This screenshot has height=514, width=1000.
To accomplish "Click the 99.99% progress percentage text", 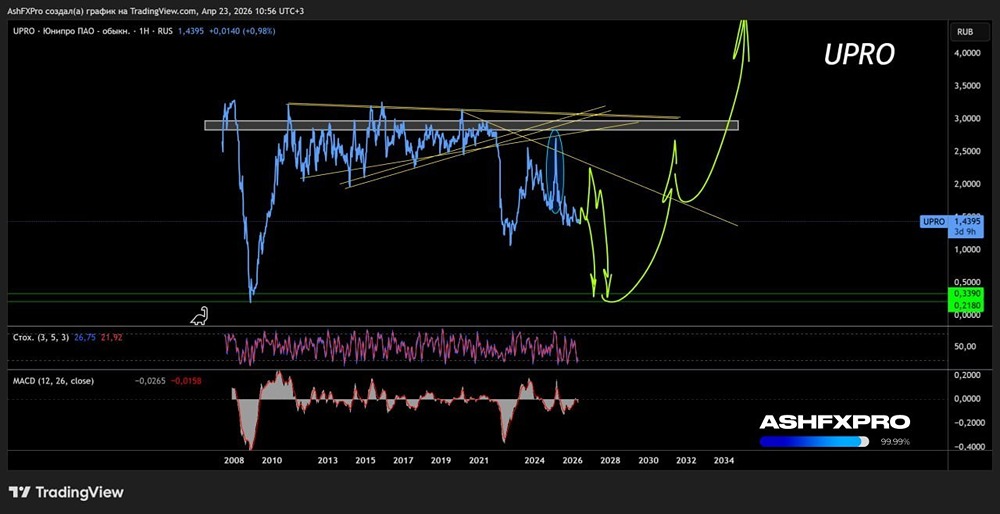I will (x=895, y=442).
